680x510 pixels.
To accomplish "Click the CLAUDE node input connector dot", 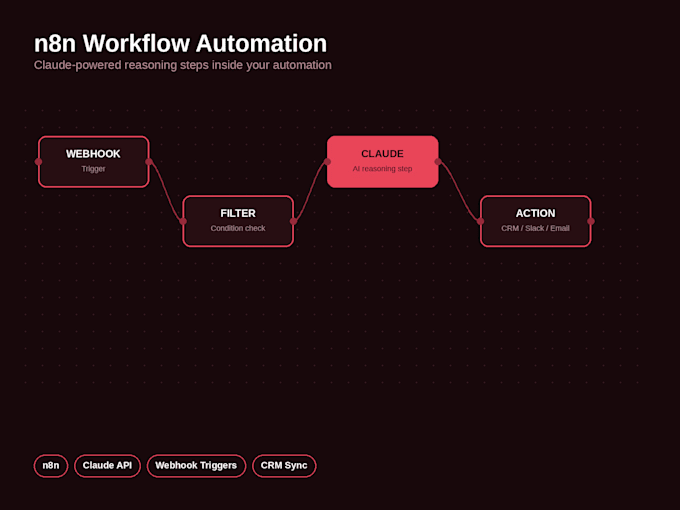I will (x=327, y=162).
